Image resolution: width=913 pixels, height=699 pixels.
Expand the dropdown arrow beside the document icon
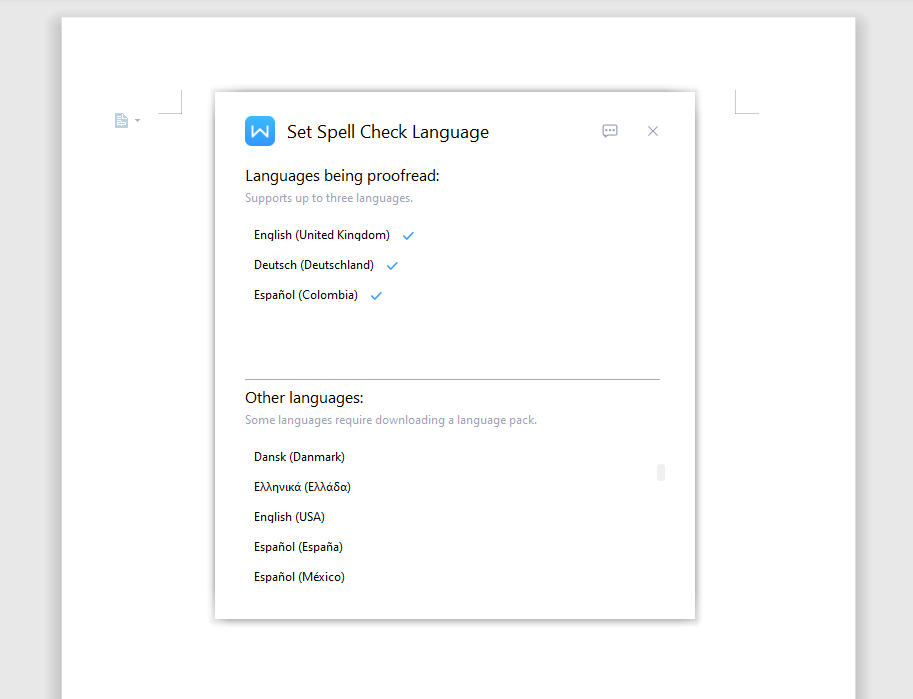(x=137, y=121)
